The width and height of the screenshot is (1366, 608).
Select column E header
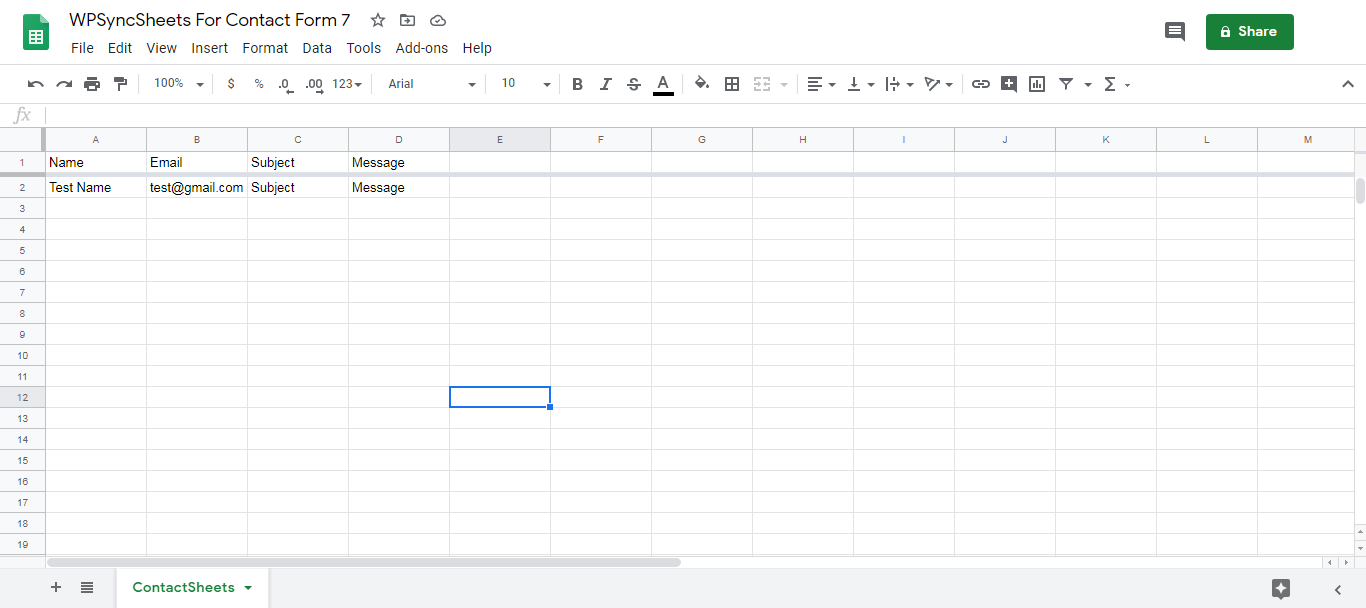500,139
